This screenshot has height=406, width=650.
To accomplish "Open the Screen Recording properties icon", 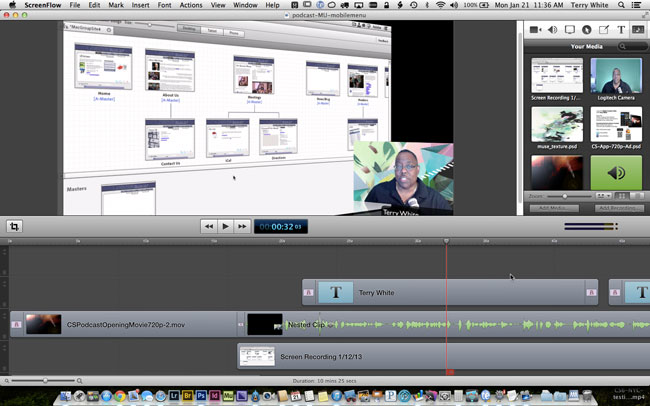I will click(570, 30).
